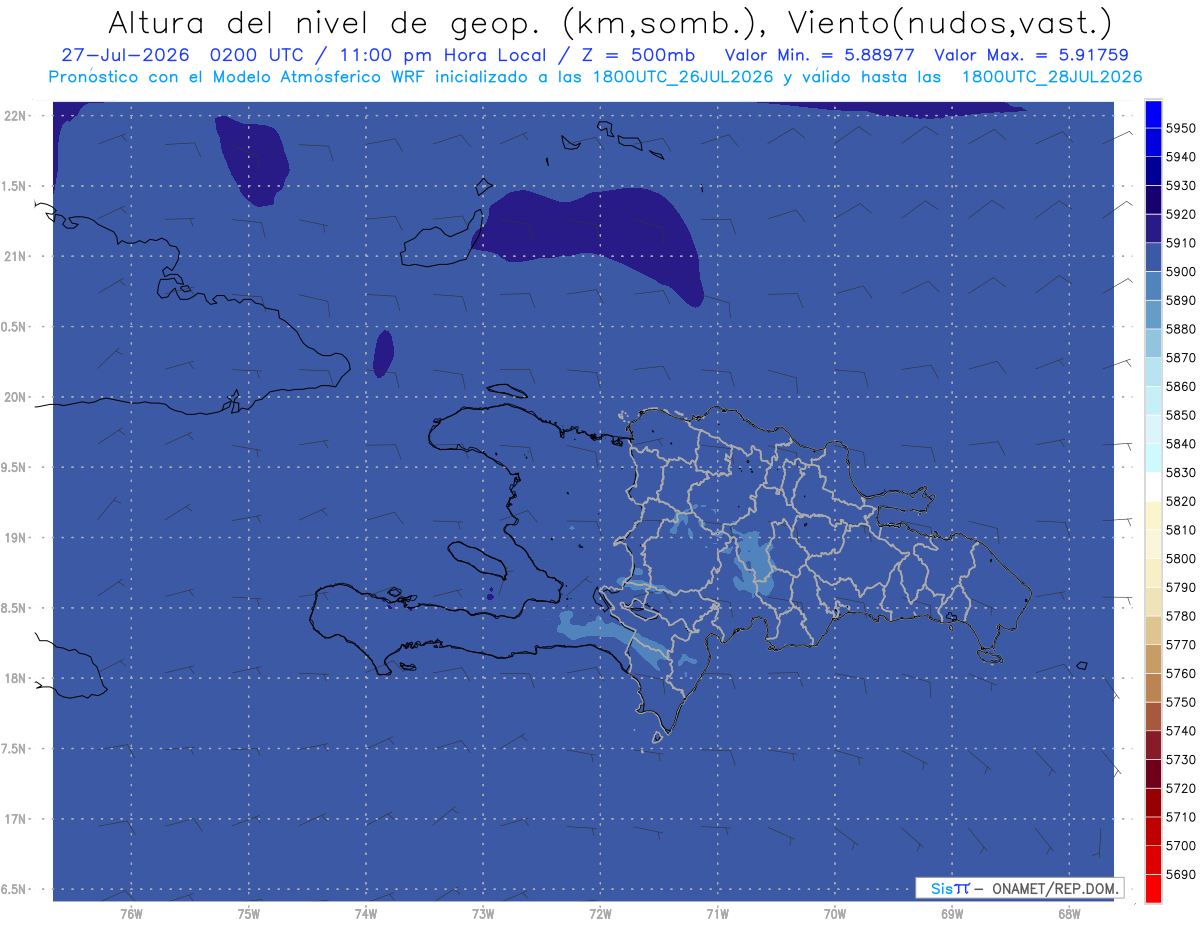
Task: Click the 'Valor Min. = 5.88977' text
Action: click(x=819, y=55)
